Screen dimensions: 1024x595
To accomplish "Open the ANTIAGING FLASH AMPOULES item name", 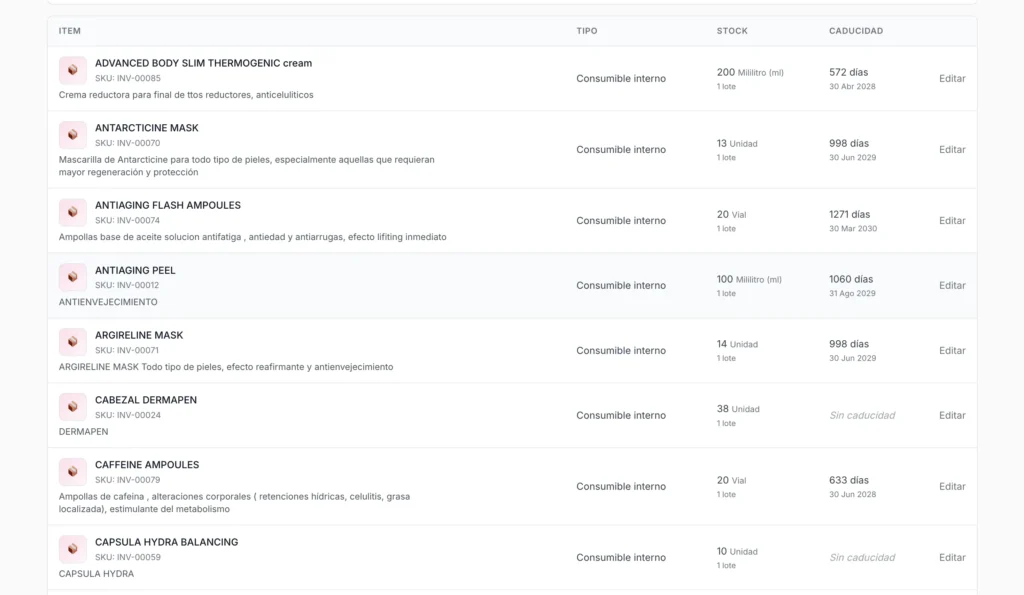I will click(x=168, y=205).
